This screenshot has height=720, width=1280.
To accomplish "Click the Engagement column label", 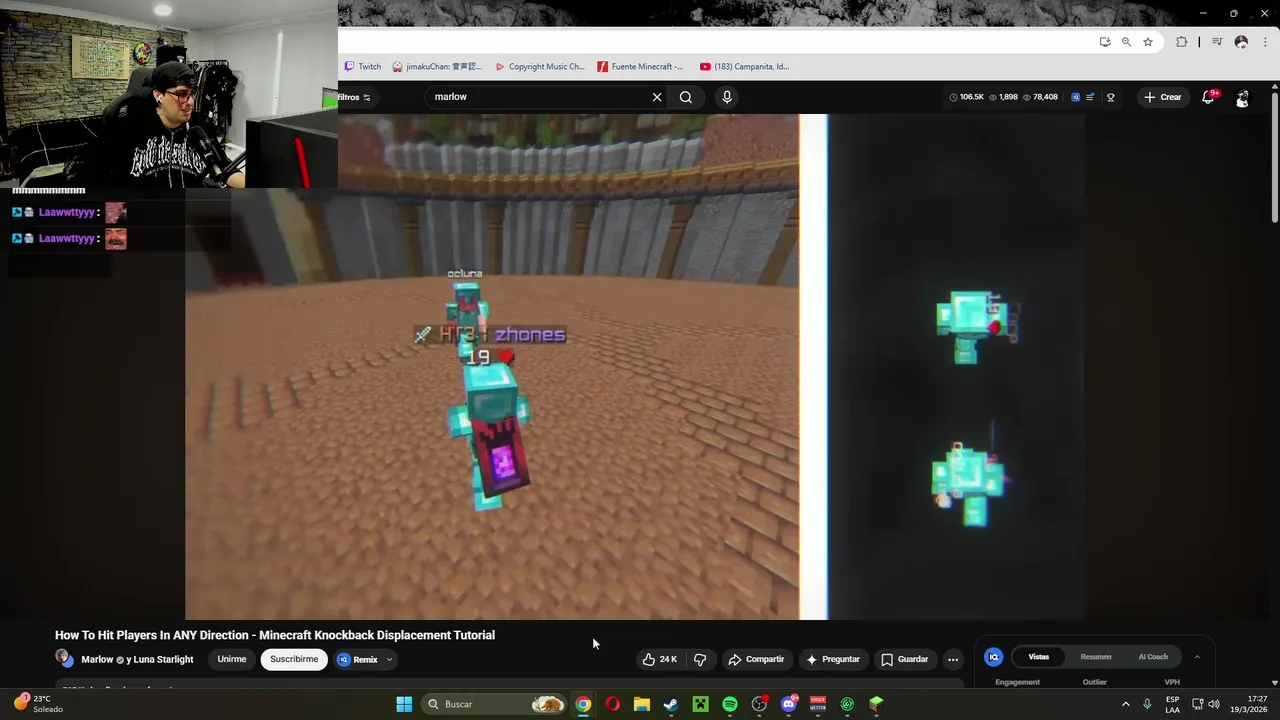I will [1017, 682].
